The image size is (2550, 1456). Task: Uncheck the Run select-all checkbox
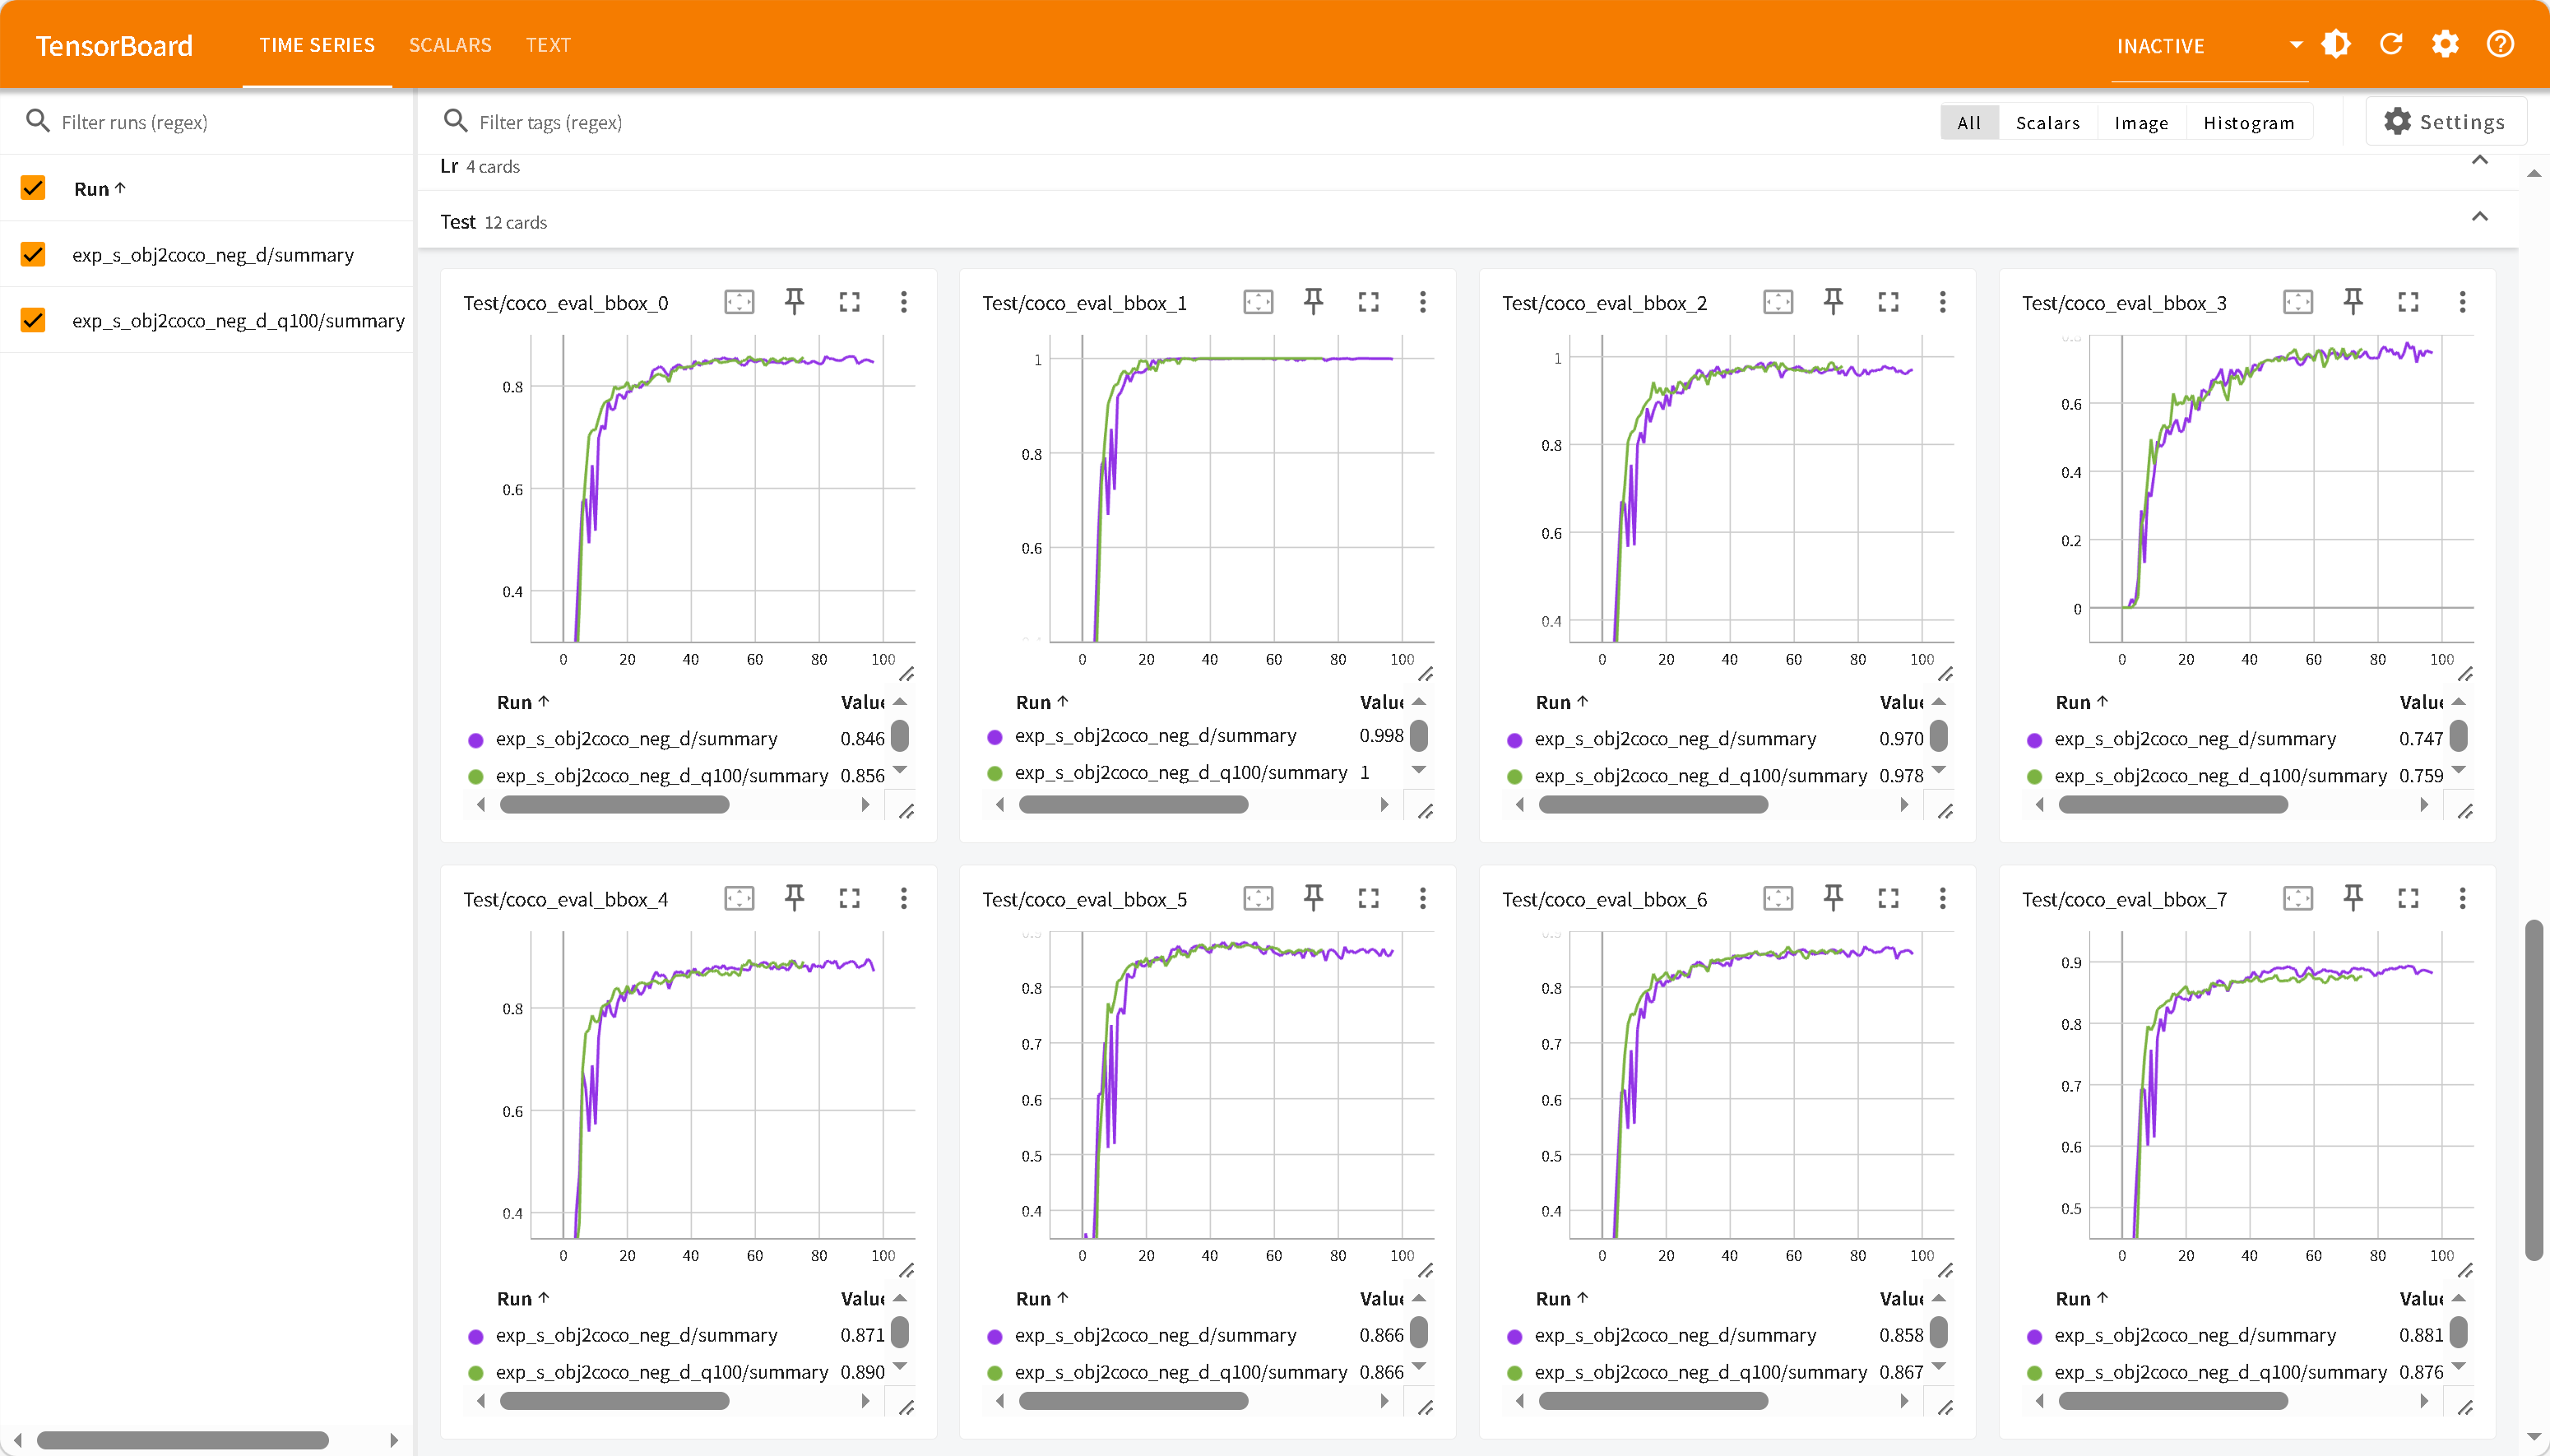33,188
